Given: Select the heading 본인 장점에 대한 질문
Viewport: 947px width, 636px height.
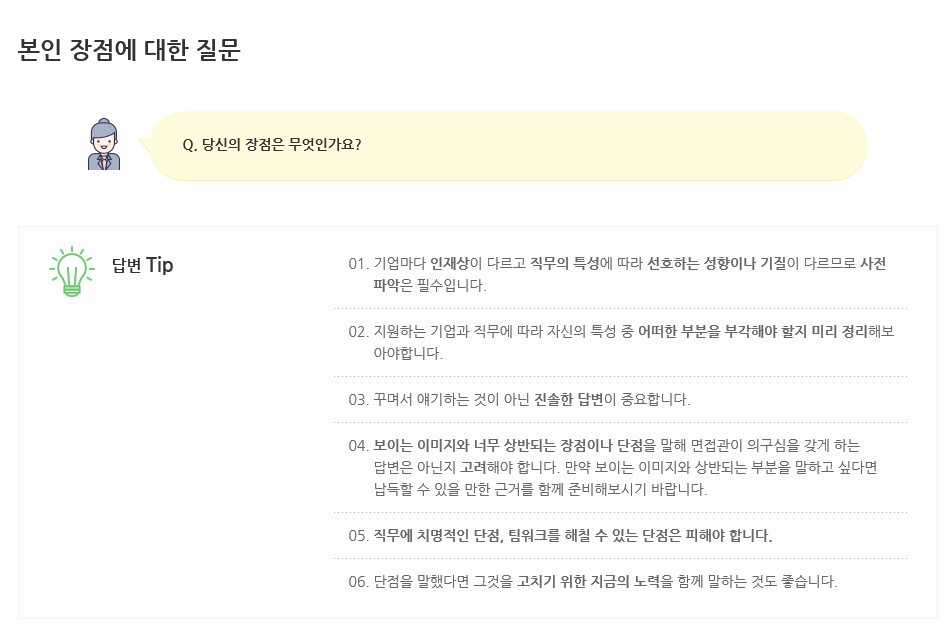Looking at the screenshot, I should pyautogui.click(x=129, y=50).
